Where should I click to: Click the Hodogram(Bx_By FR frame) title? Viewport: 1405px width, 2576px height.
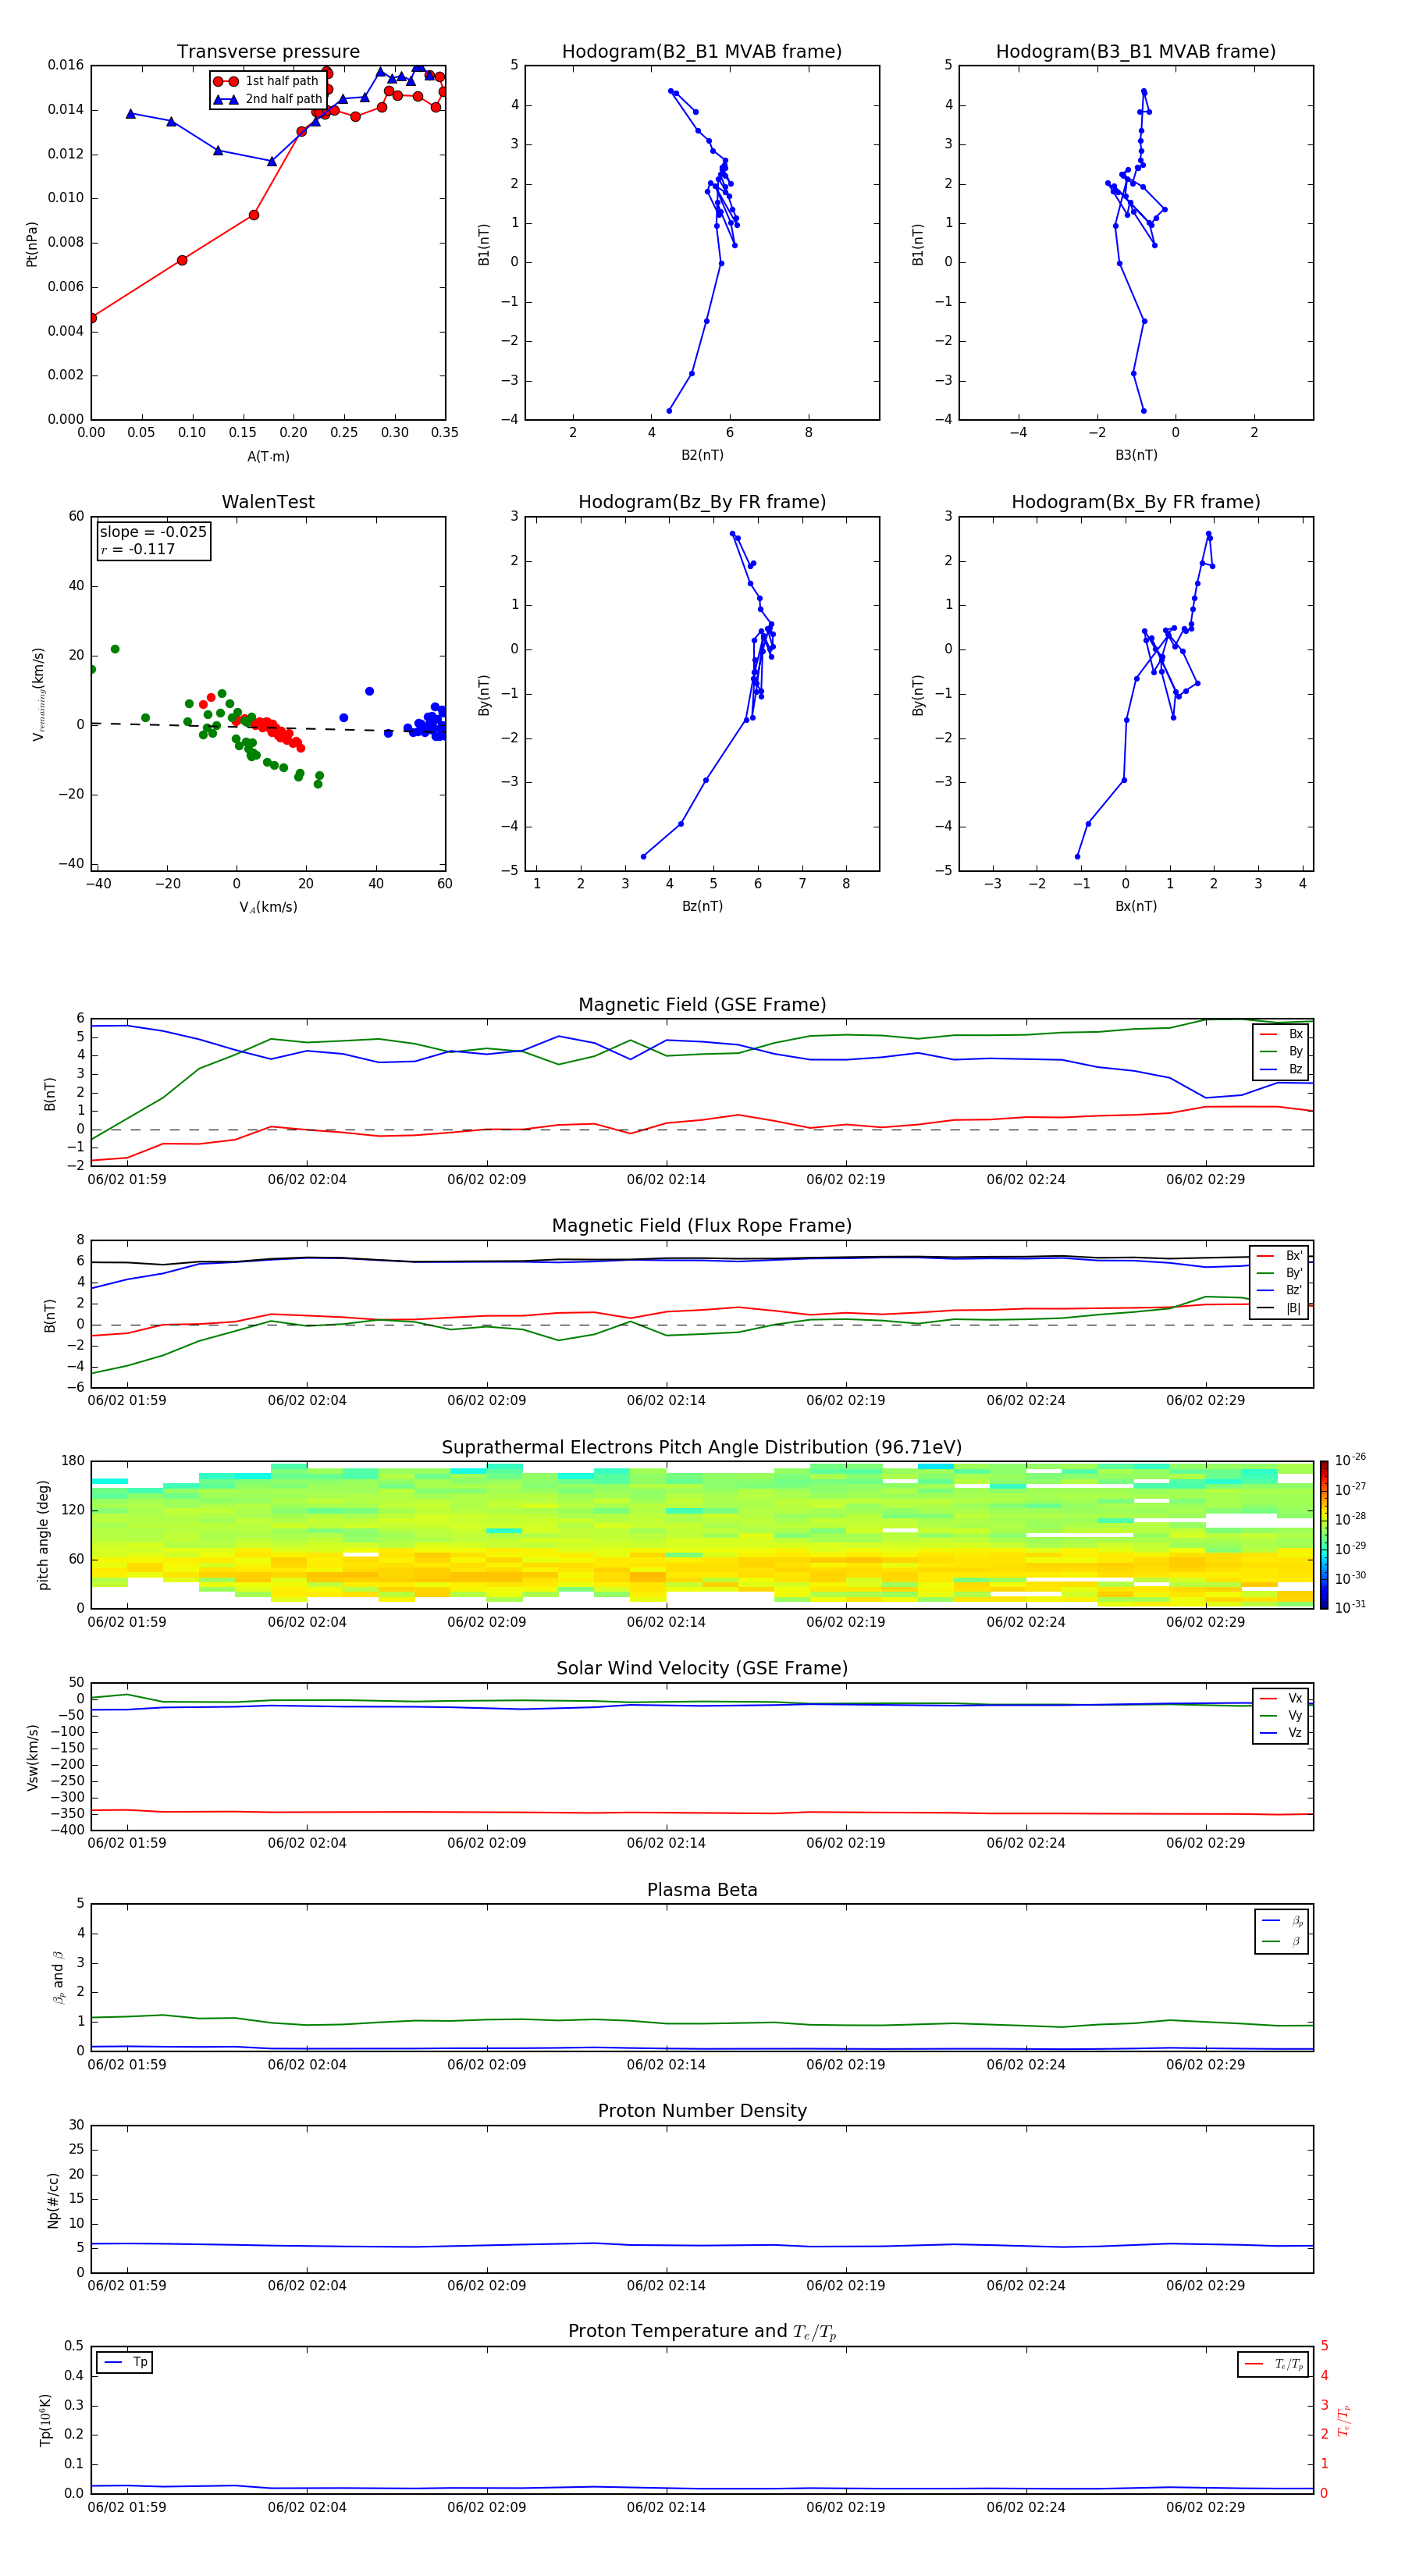tap(1136, 502)
